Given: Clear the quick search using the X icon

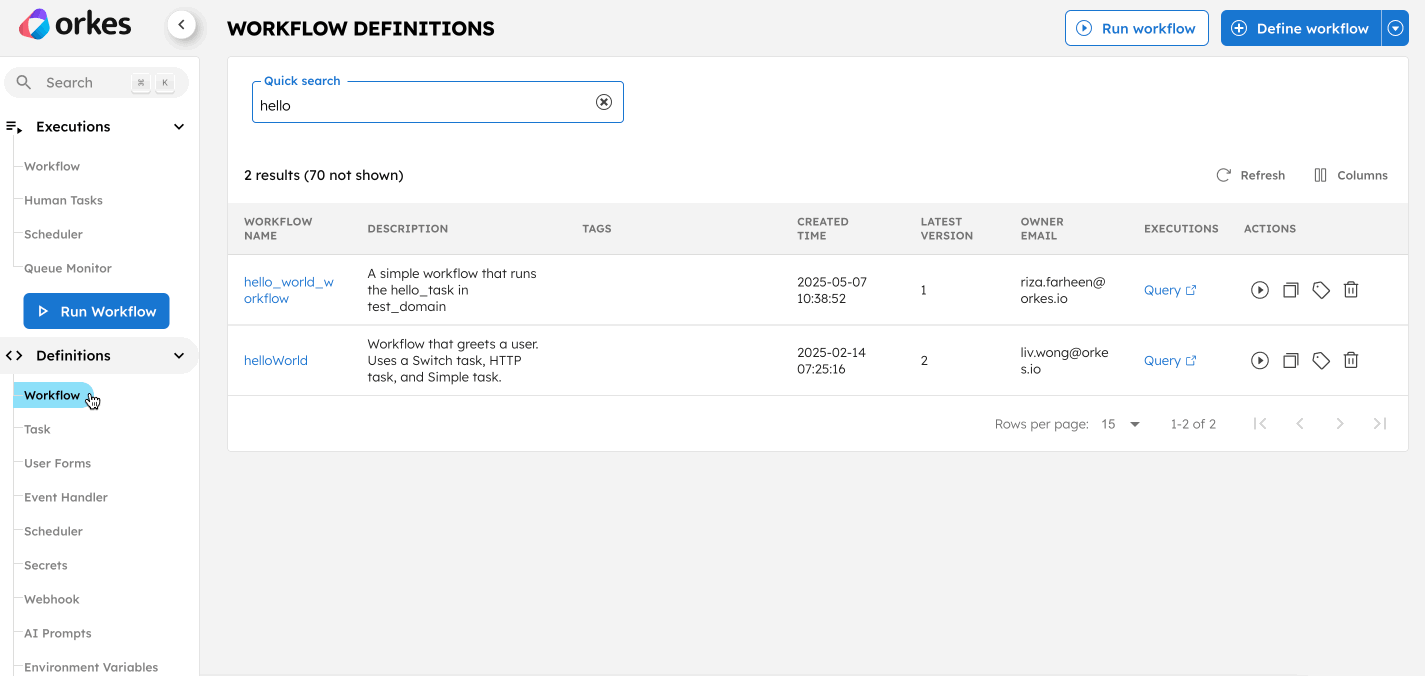Looking at the screenshot, I should [603, 101].
